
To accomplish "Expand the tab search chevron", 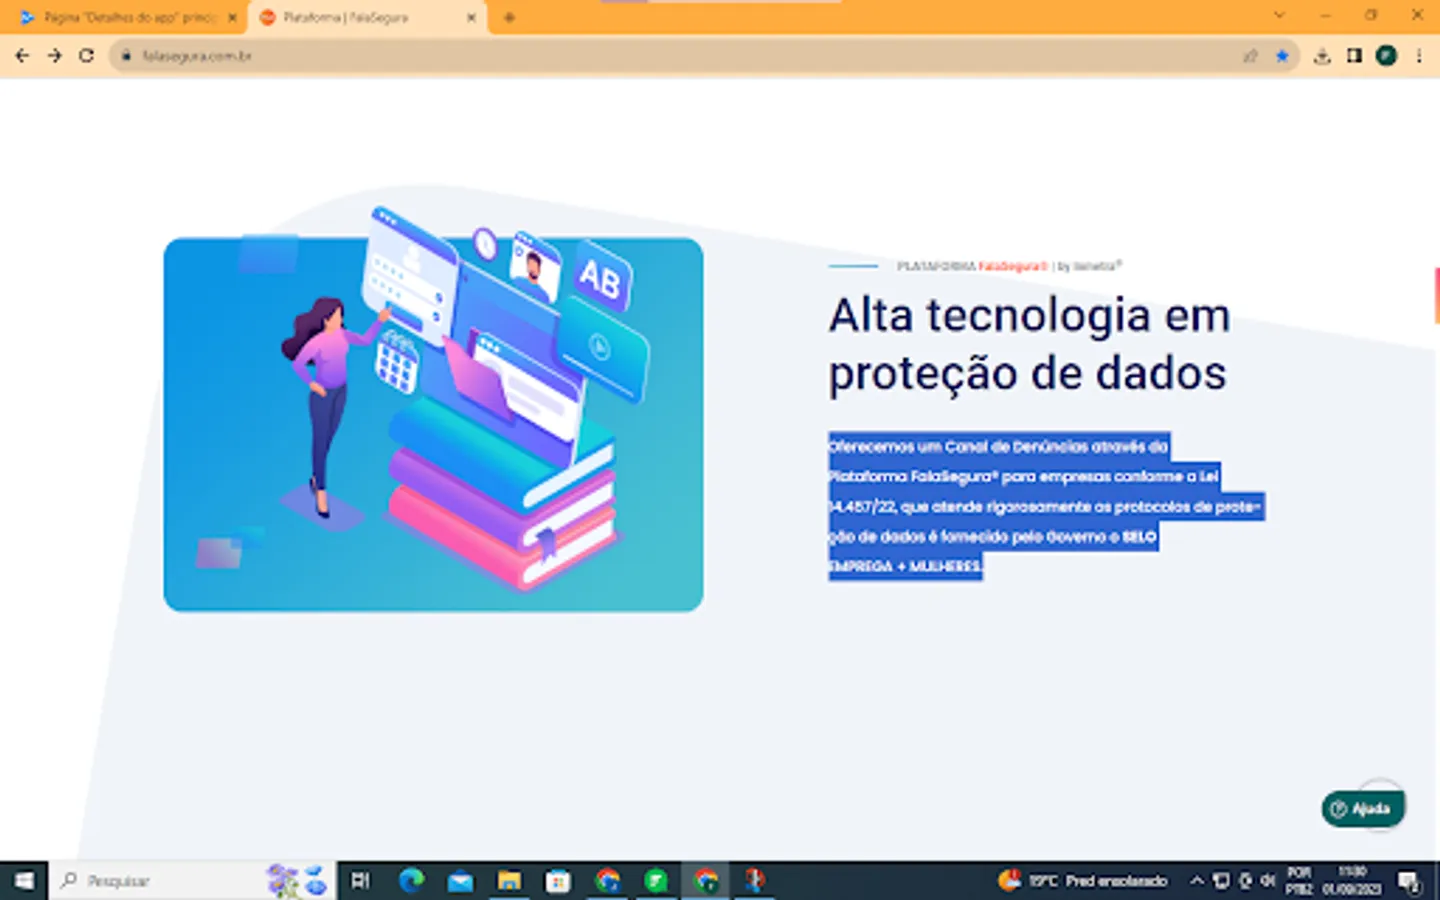I will pyautogui.click(x=1279, y=15).
